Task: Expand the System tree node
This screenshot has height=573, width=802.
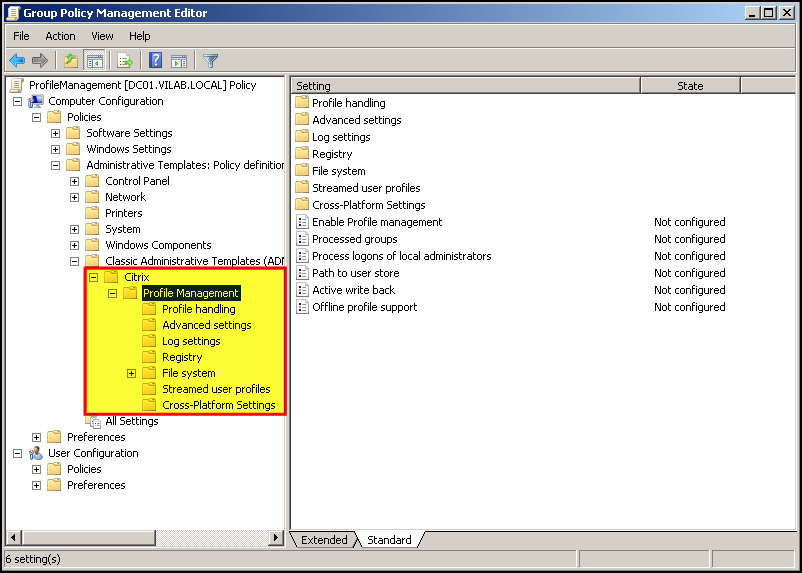Action: [x=74, y=229]
